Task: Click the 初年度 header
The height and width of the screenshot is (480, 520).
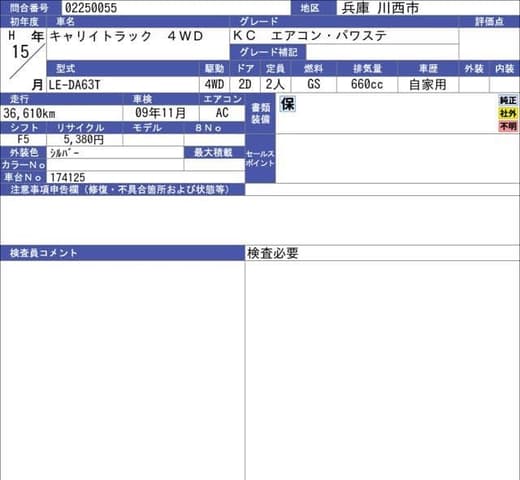Action: coord(24,22)
